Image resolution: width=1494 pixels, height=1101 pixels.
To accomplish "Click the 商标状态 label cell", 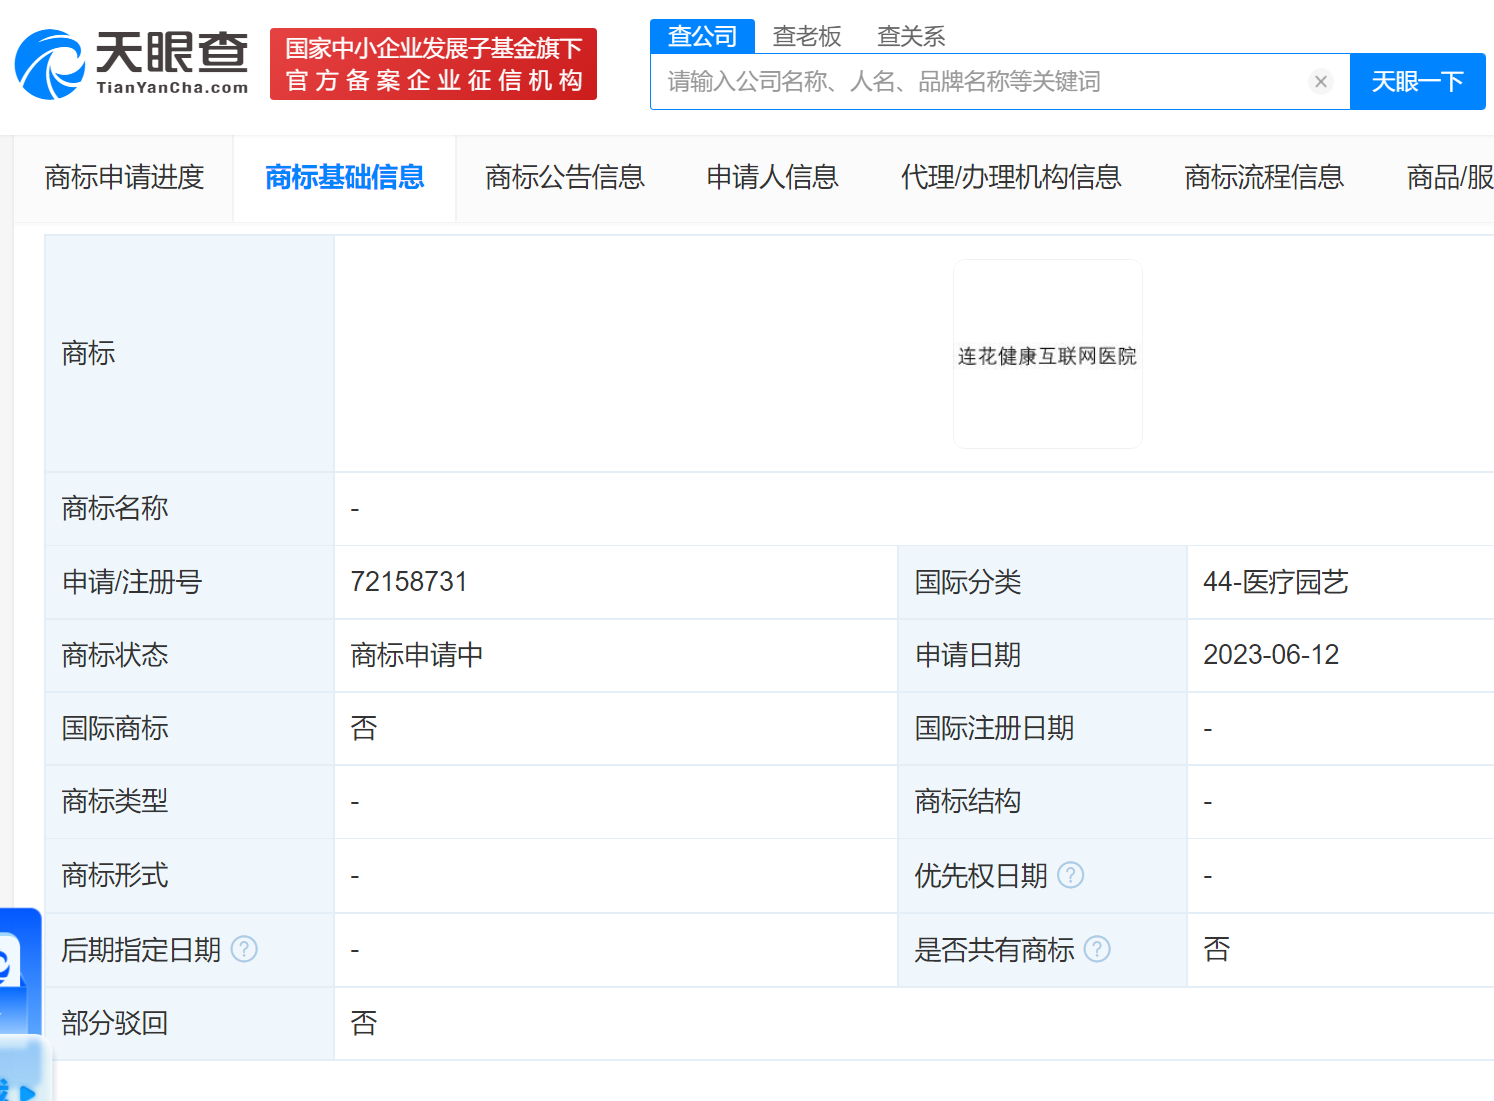I will (x=189, y=655).
